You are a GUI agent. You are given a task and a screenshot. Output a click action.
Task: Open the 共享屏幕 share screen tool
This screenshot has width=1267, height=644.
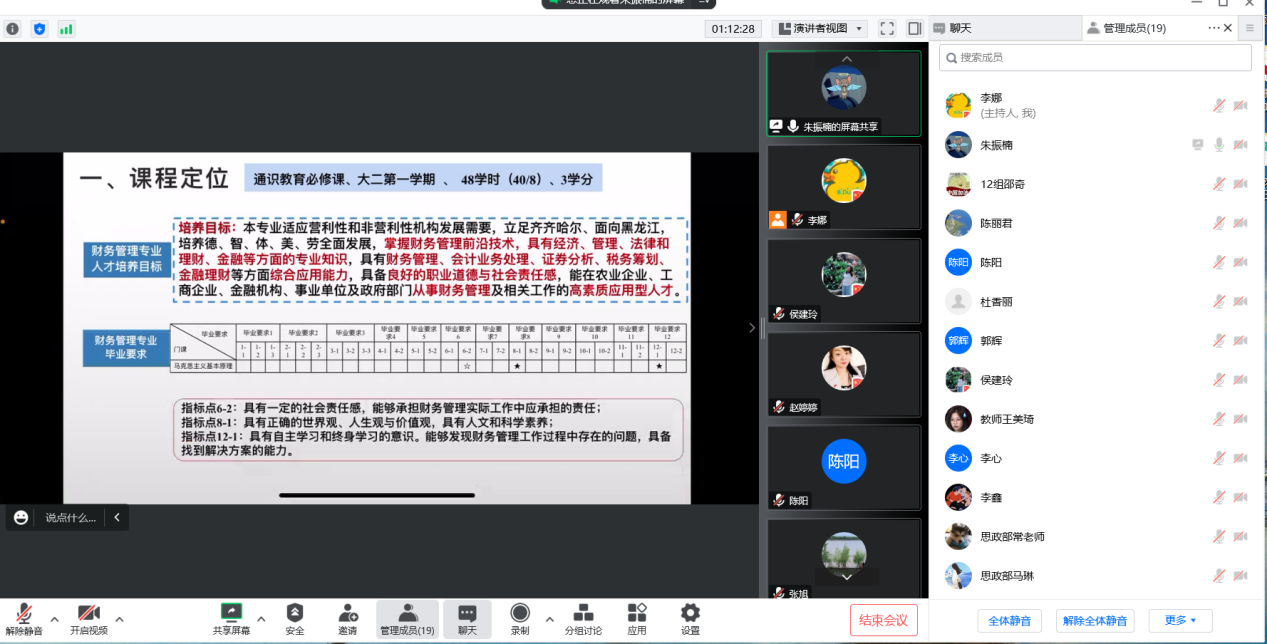[x=231, y=618]
